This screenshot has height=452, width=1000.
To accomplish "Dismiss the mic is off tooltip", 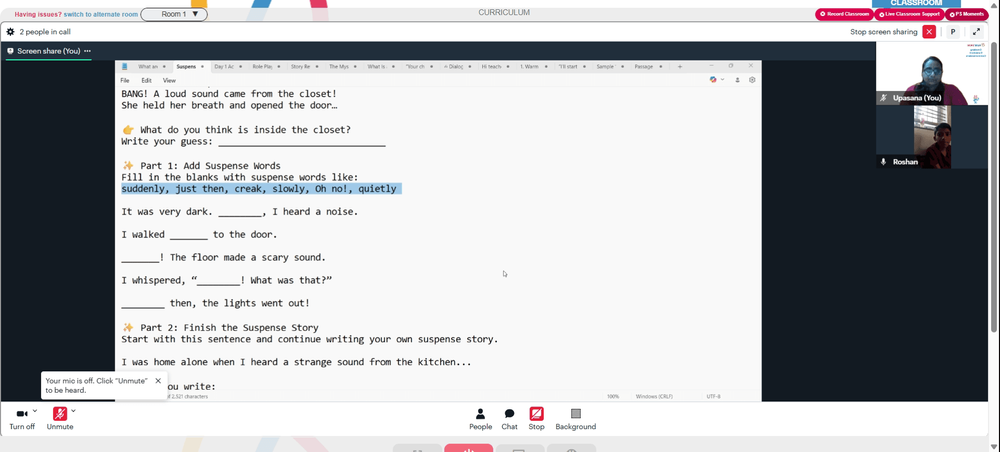I will point(158,381).
